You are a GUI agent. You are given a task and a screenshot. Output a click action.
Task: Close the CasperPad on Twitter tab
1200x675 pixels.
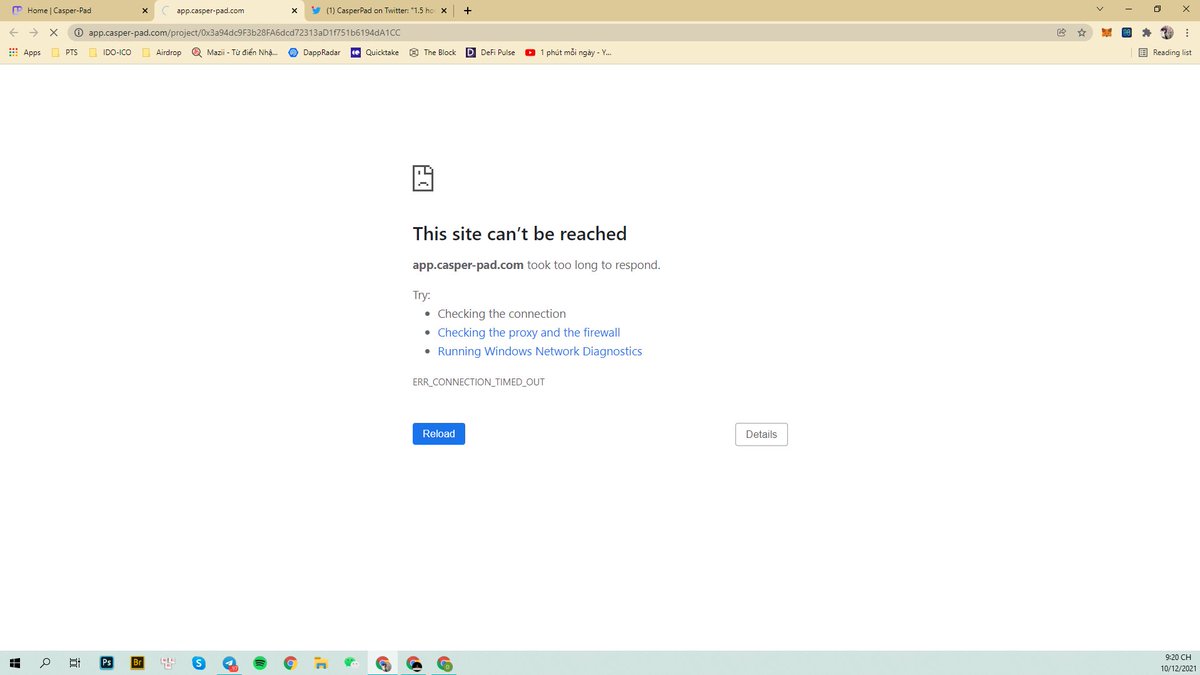click(x=443, y=10)
